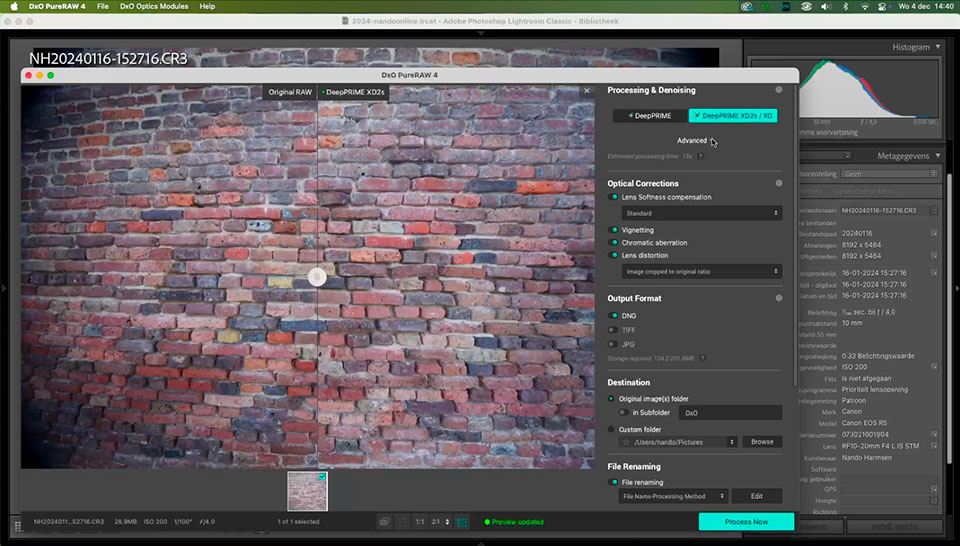Image resolution: width=960 pixels, height=546 pixels.
Task: Click the Processing & Denoising info dot
Action: point(779,90)
